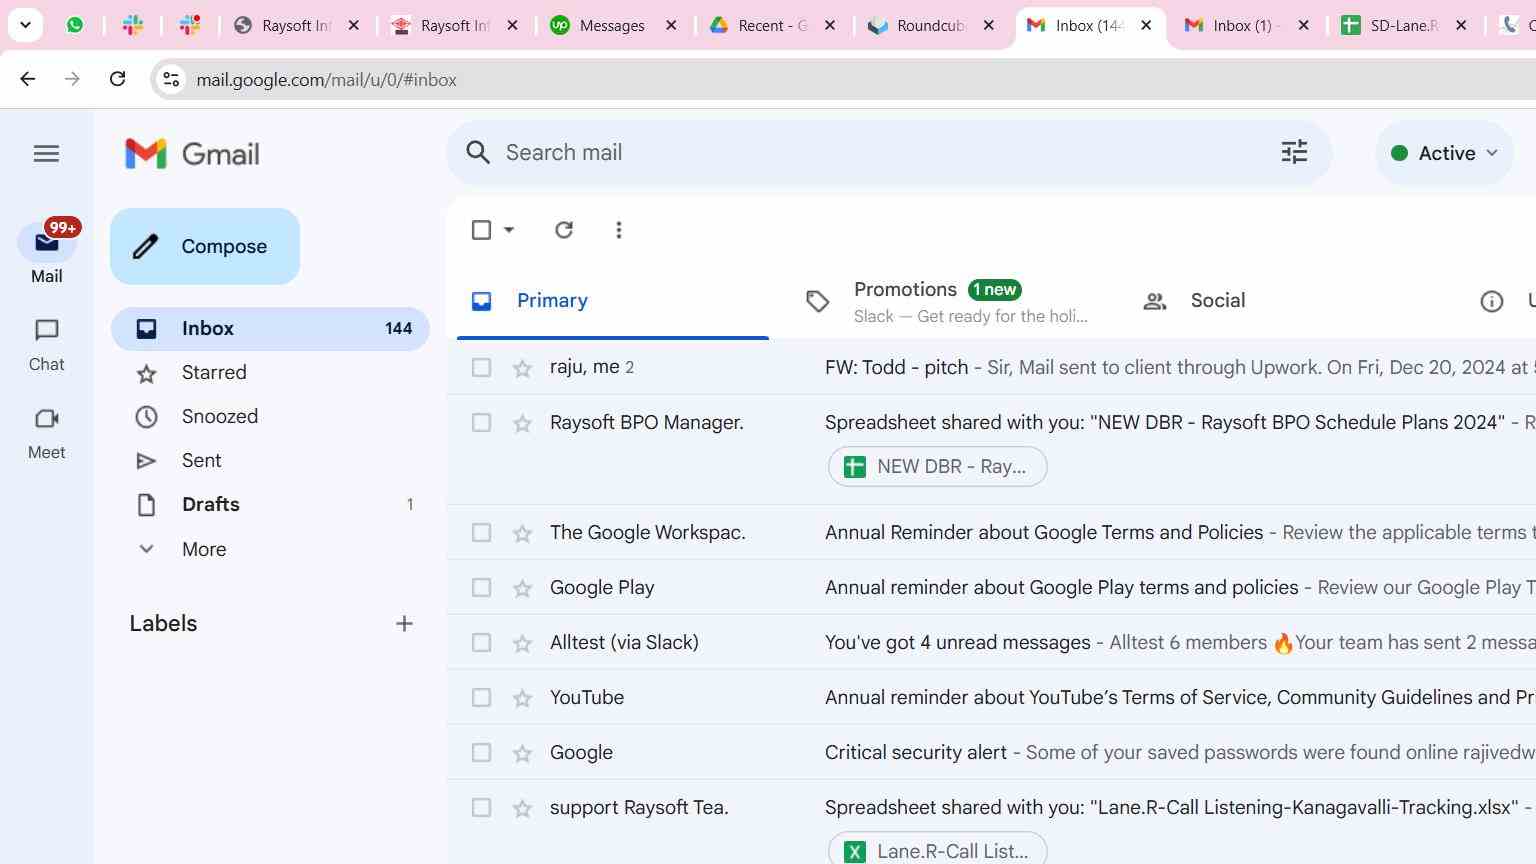This screenshot has width=1536, height=864.
Task: Show search options filter icon
Action: tap(1294, 152)
